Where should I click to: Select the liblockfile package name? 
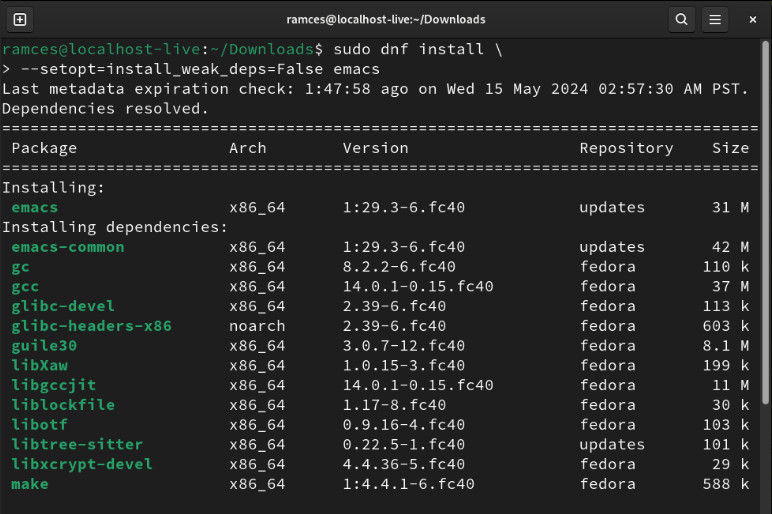(63, 405)
